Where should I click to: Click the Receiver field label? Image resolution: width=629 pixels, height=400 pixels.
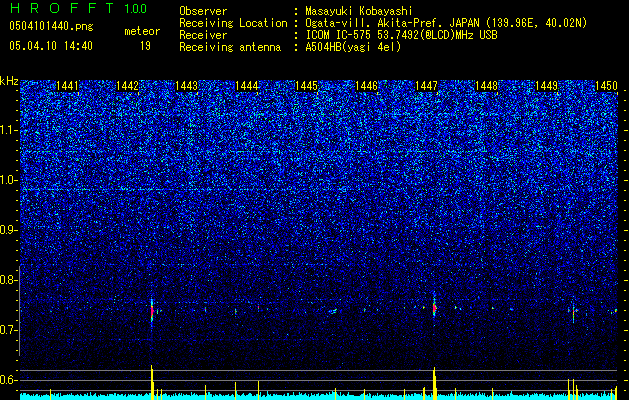tap(203, 35)
